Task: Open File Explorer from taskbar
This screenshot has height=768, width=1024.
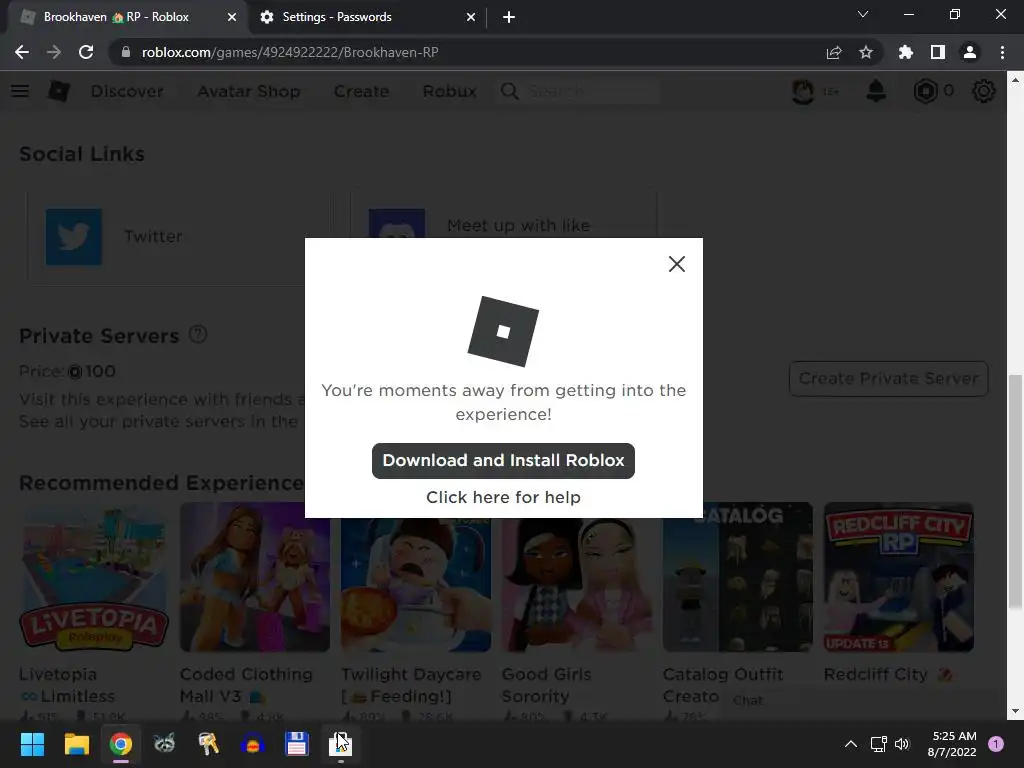Action: point(76,744)
